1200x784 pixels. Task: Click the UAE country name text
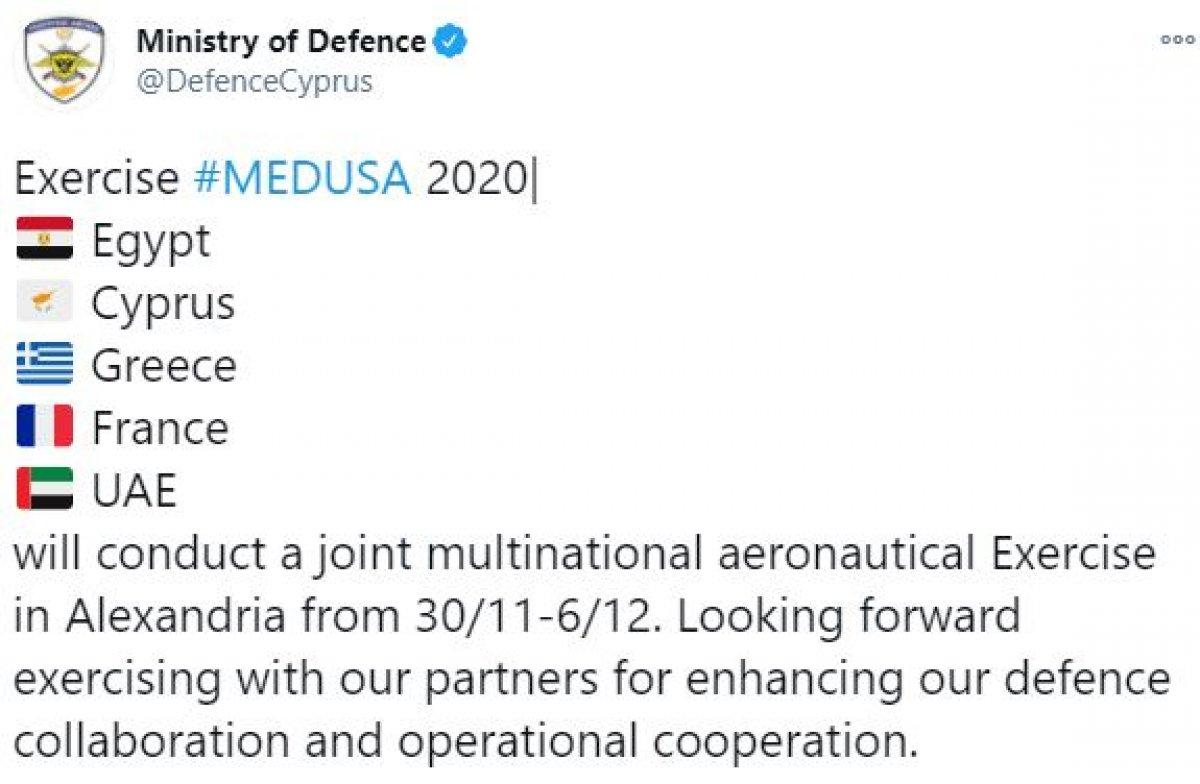(135, 490)
